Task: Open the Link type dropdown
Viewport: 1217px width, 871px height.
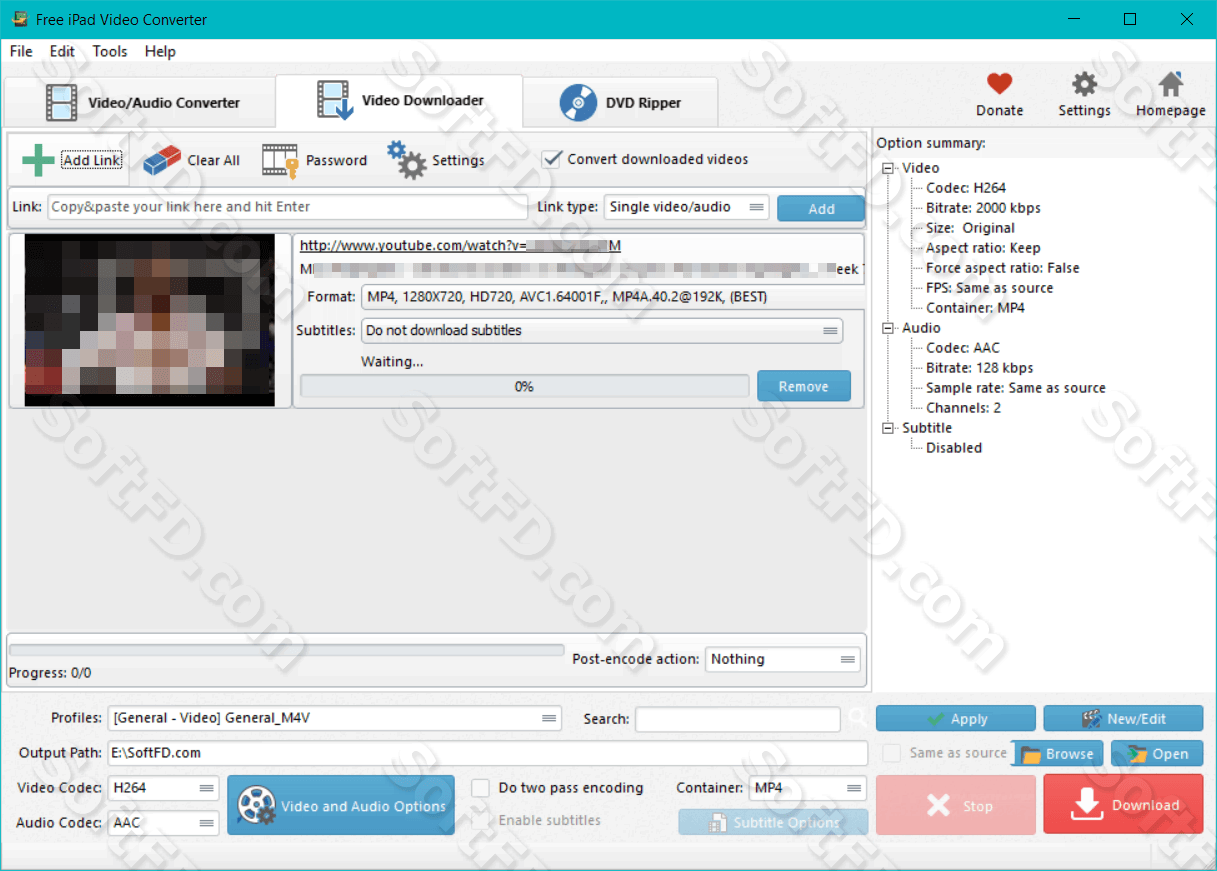Action: coord(687,207)
